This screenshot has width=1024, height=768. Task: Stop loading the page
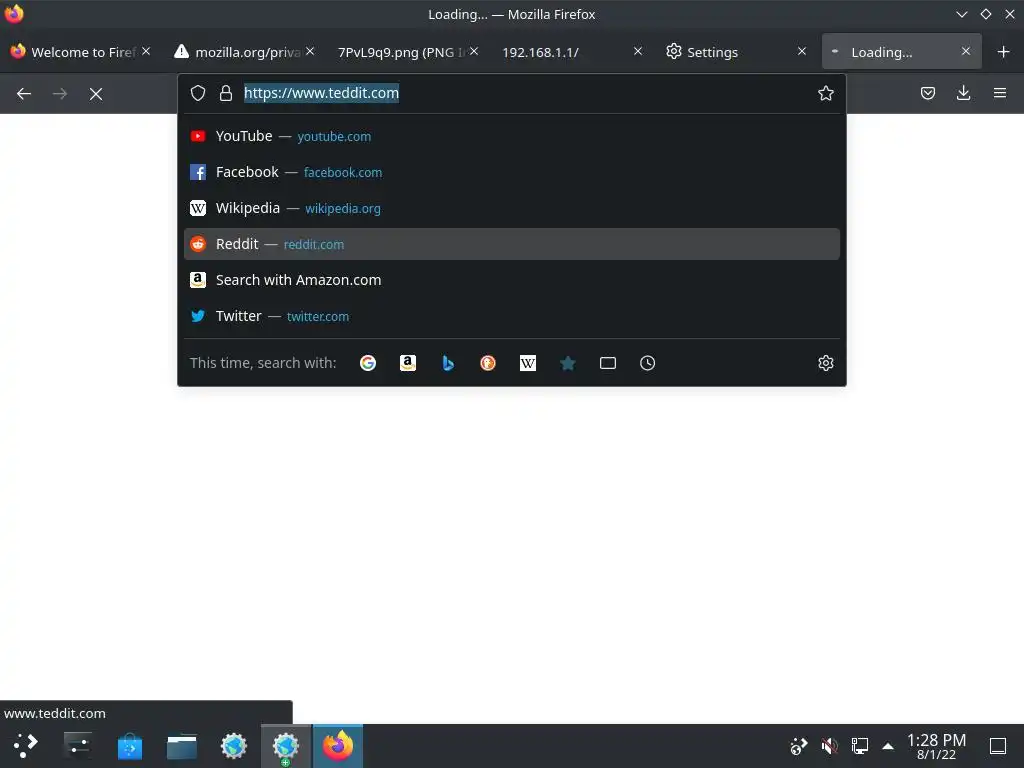[96, 94]
